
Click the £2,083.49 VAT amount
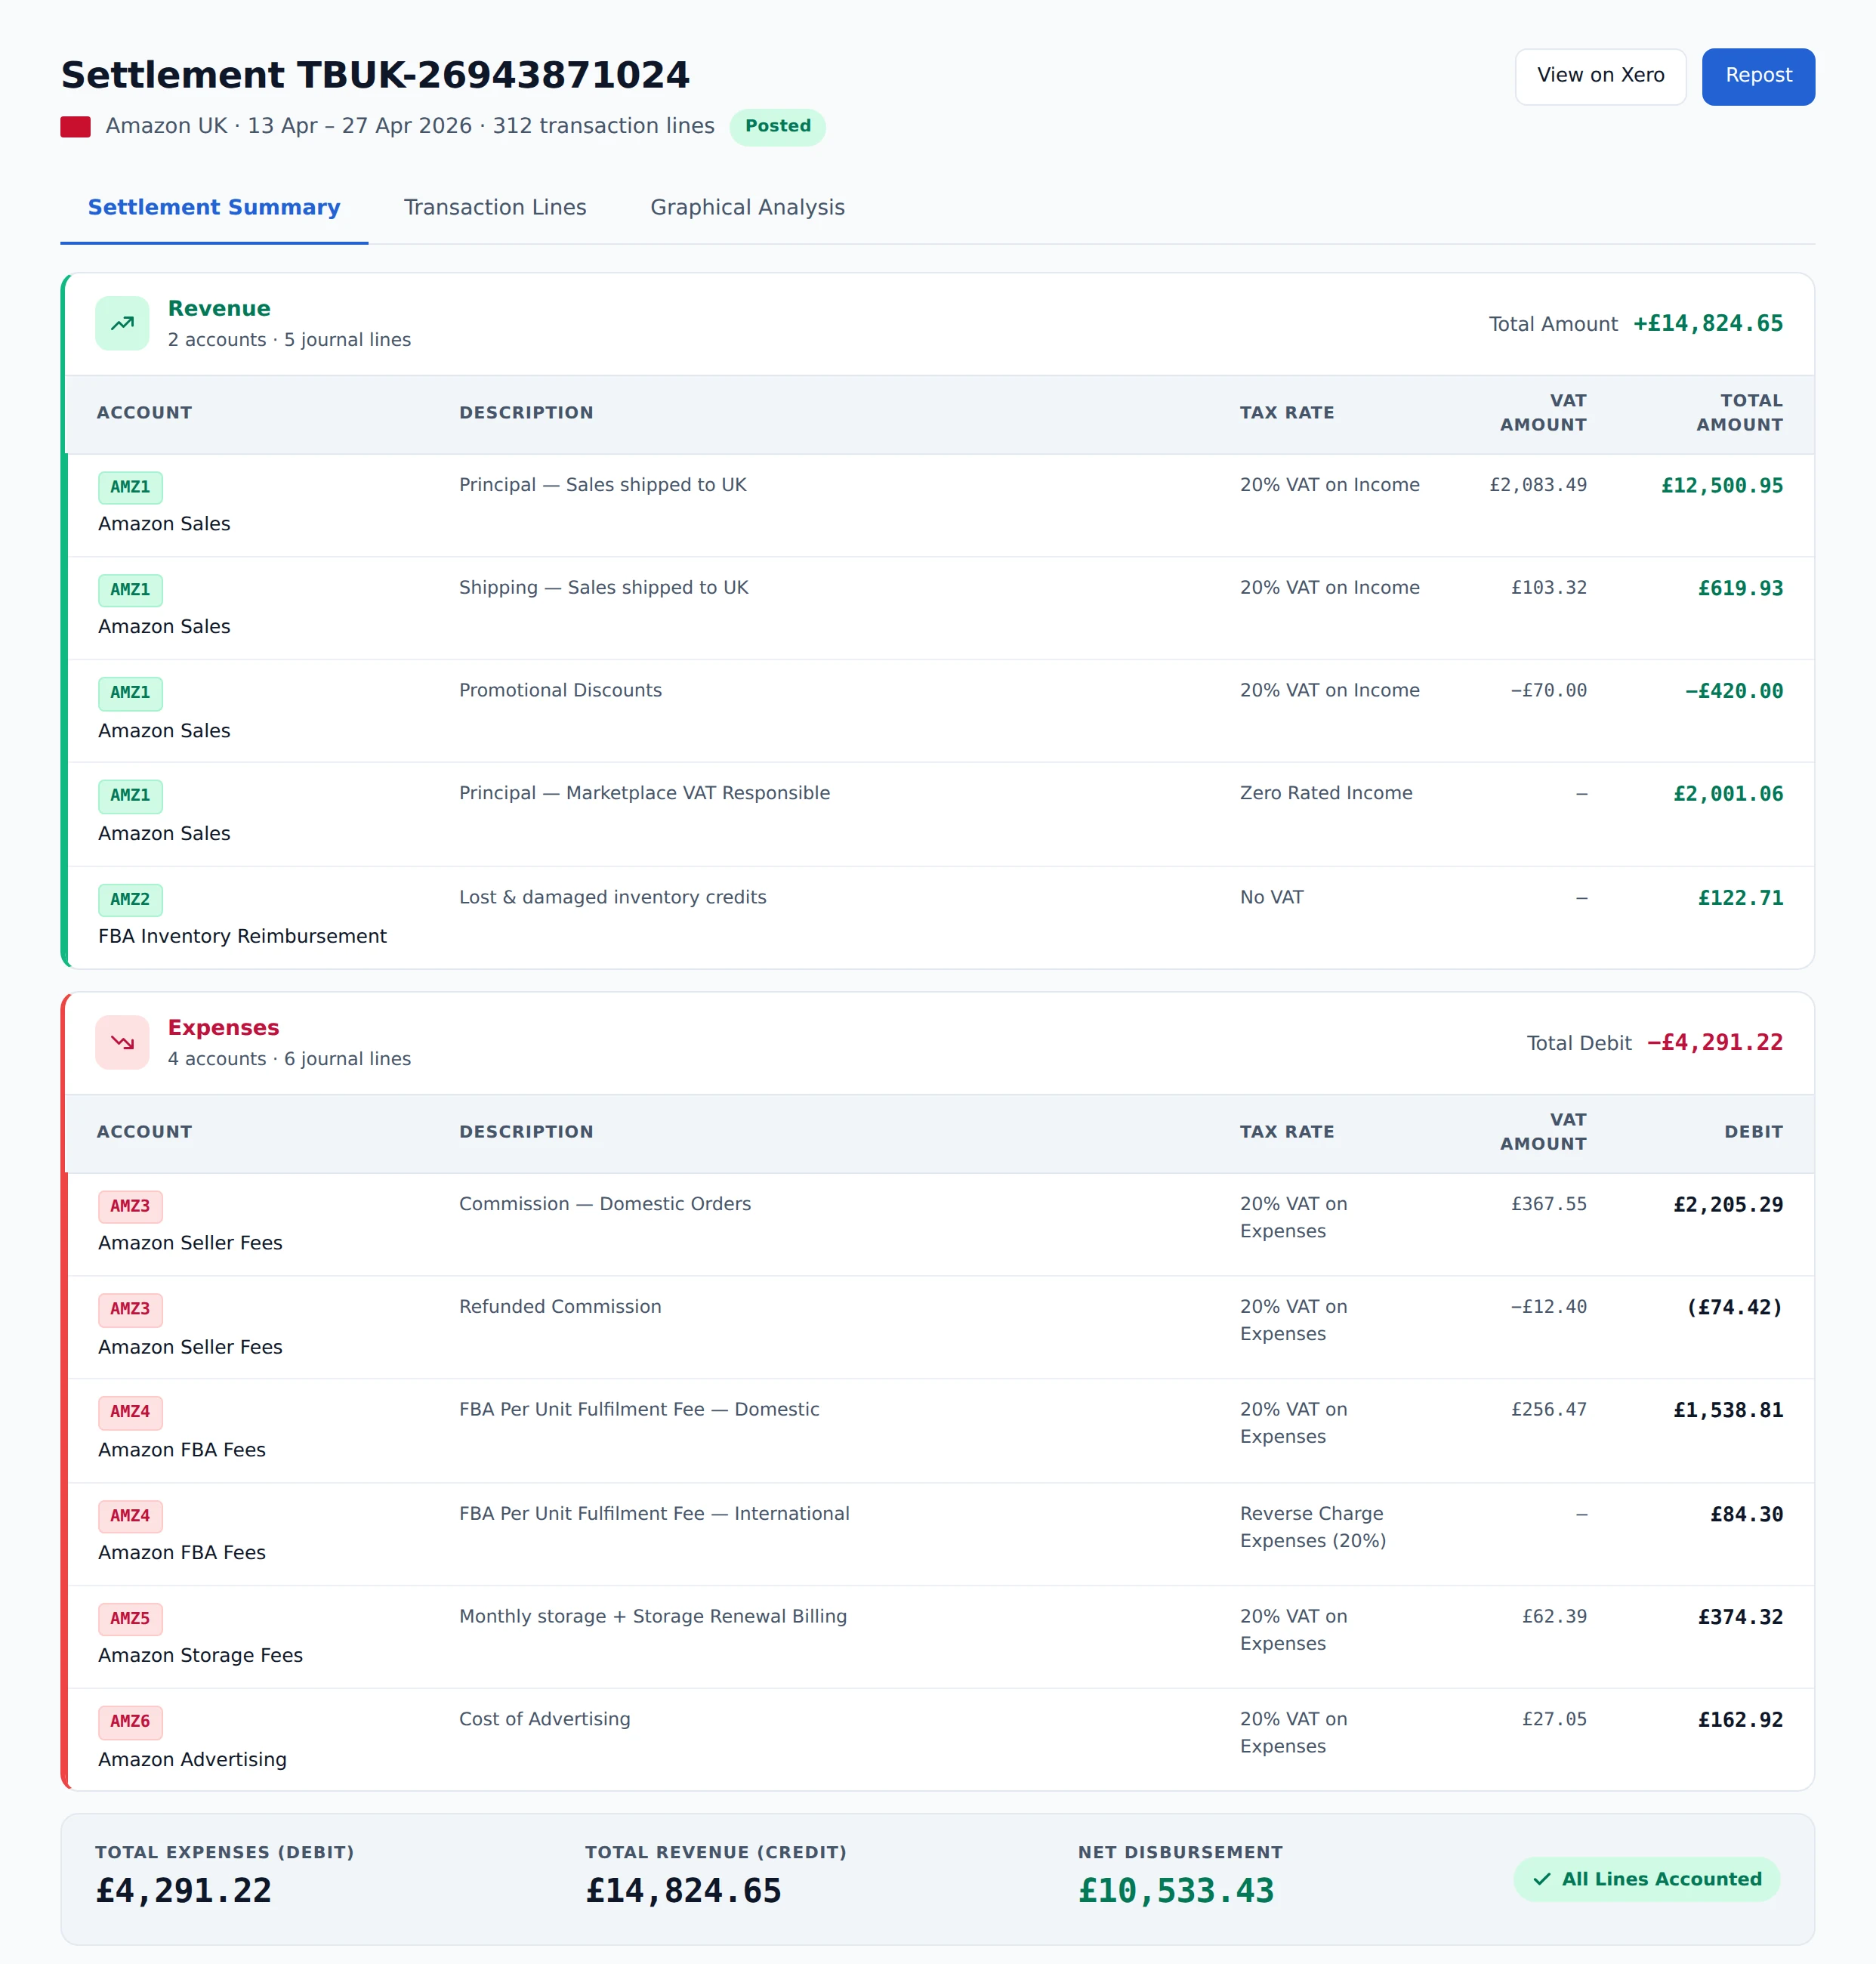point(1538,485)
